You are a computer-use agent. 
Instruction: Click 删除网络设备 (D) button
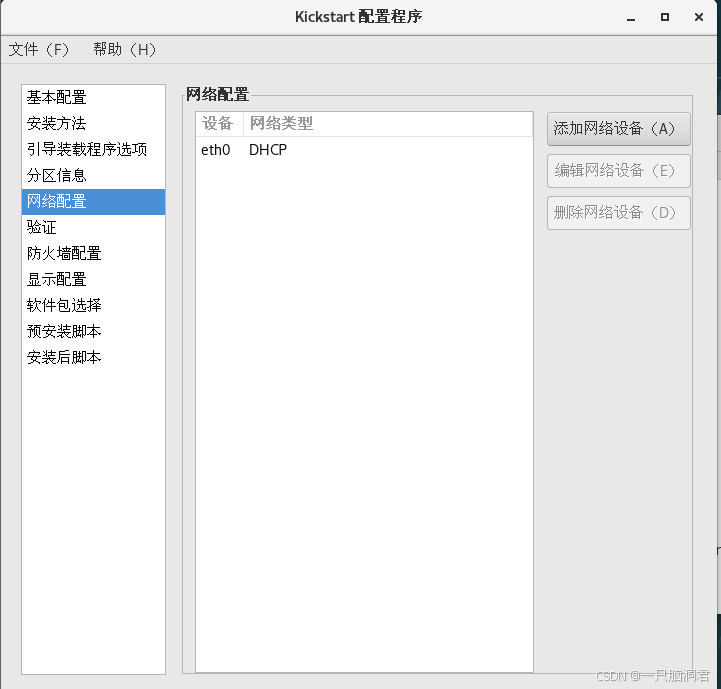point(618,212)
